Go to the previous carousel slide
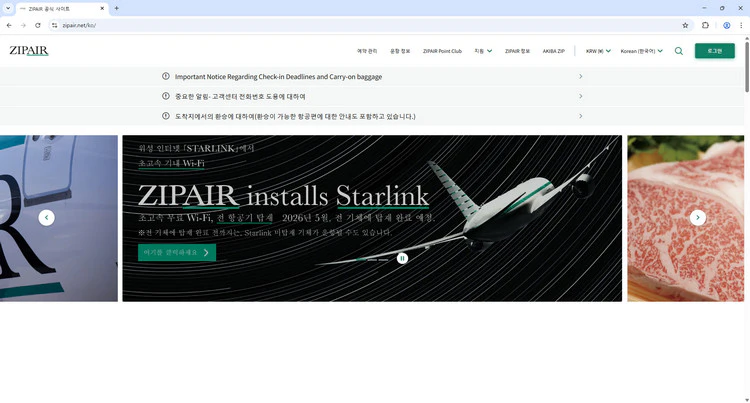Viewport: 750px width, 403px height. 46,218
